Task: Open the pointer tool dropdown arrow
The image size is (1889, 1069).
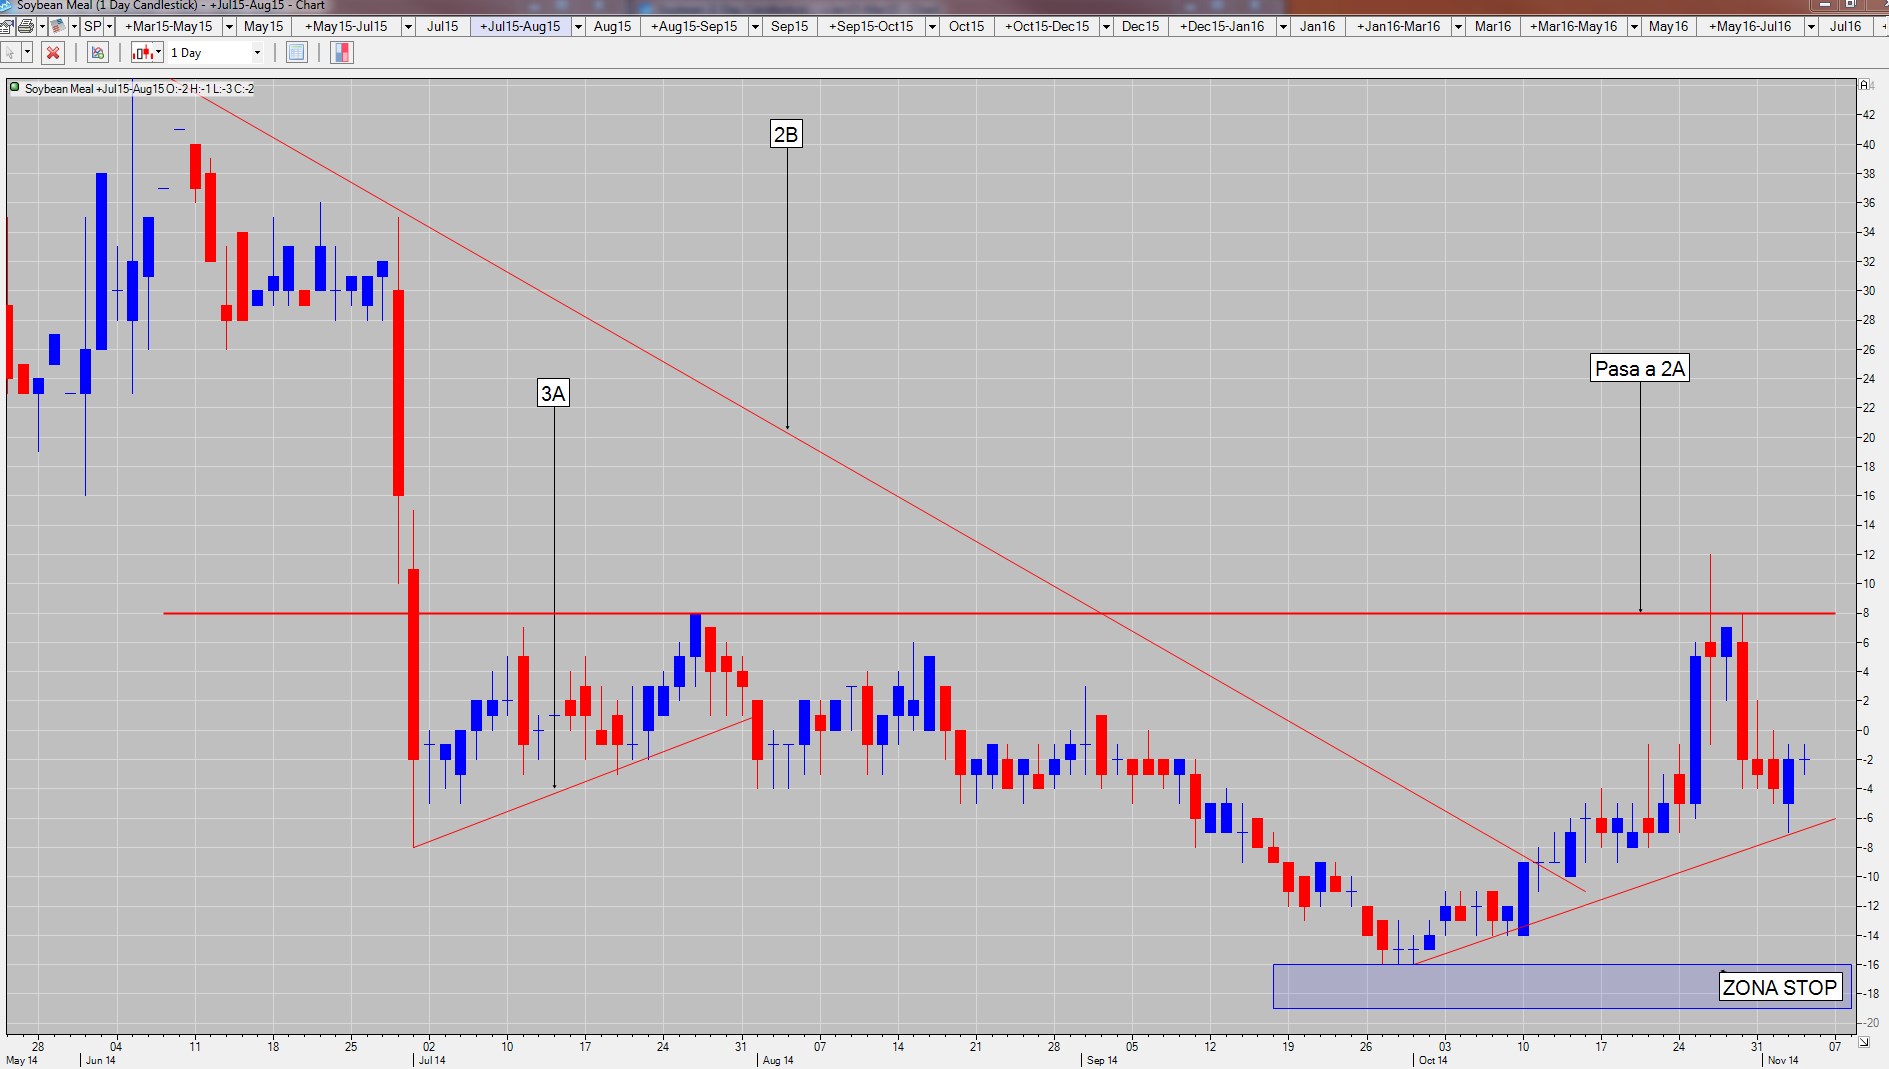Action: 27,52
